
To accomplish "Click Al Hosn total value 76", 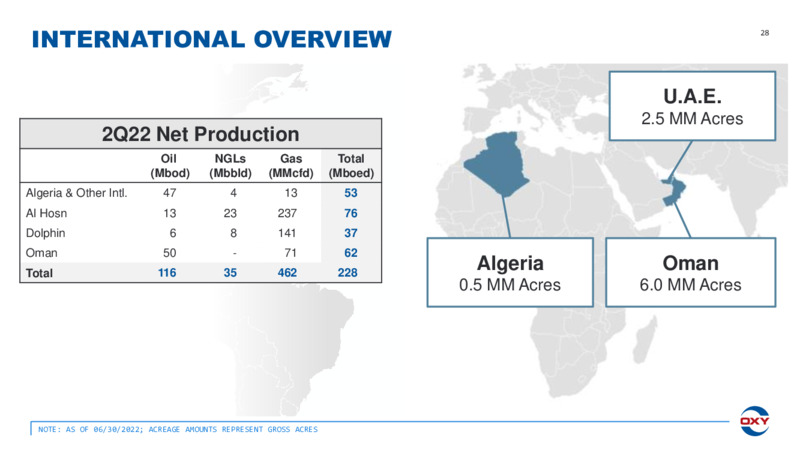I will (x=351, y=213).
